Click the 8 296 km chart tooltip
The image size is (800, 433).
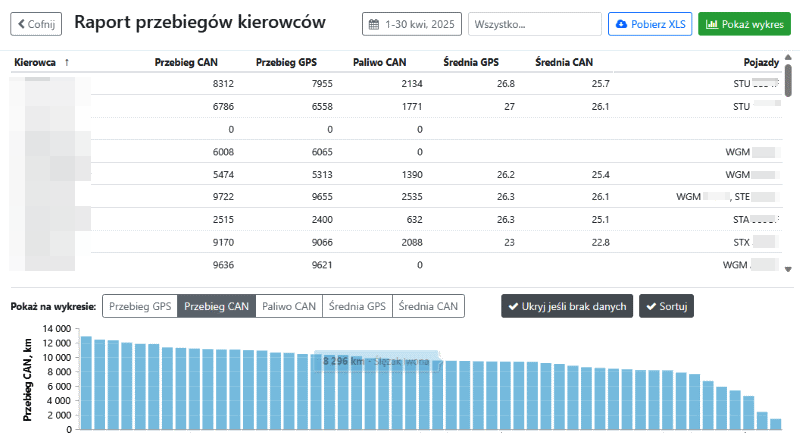coord(377,362)
